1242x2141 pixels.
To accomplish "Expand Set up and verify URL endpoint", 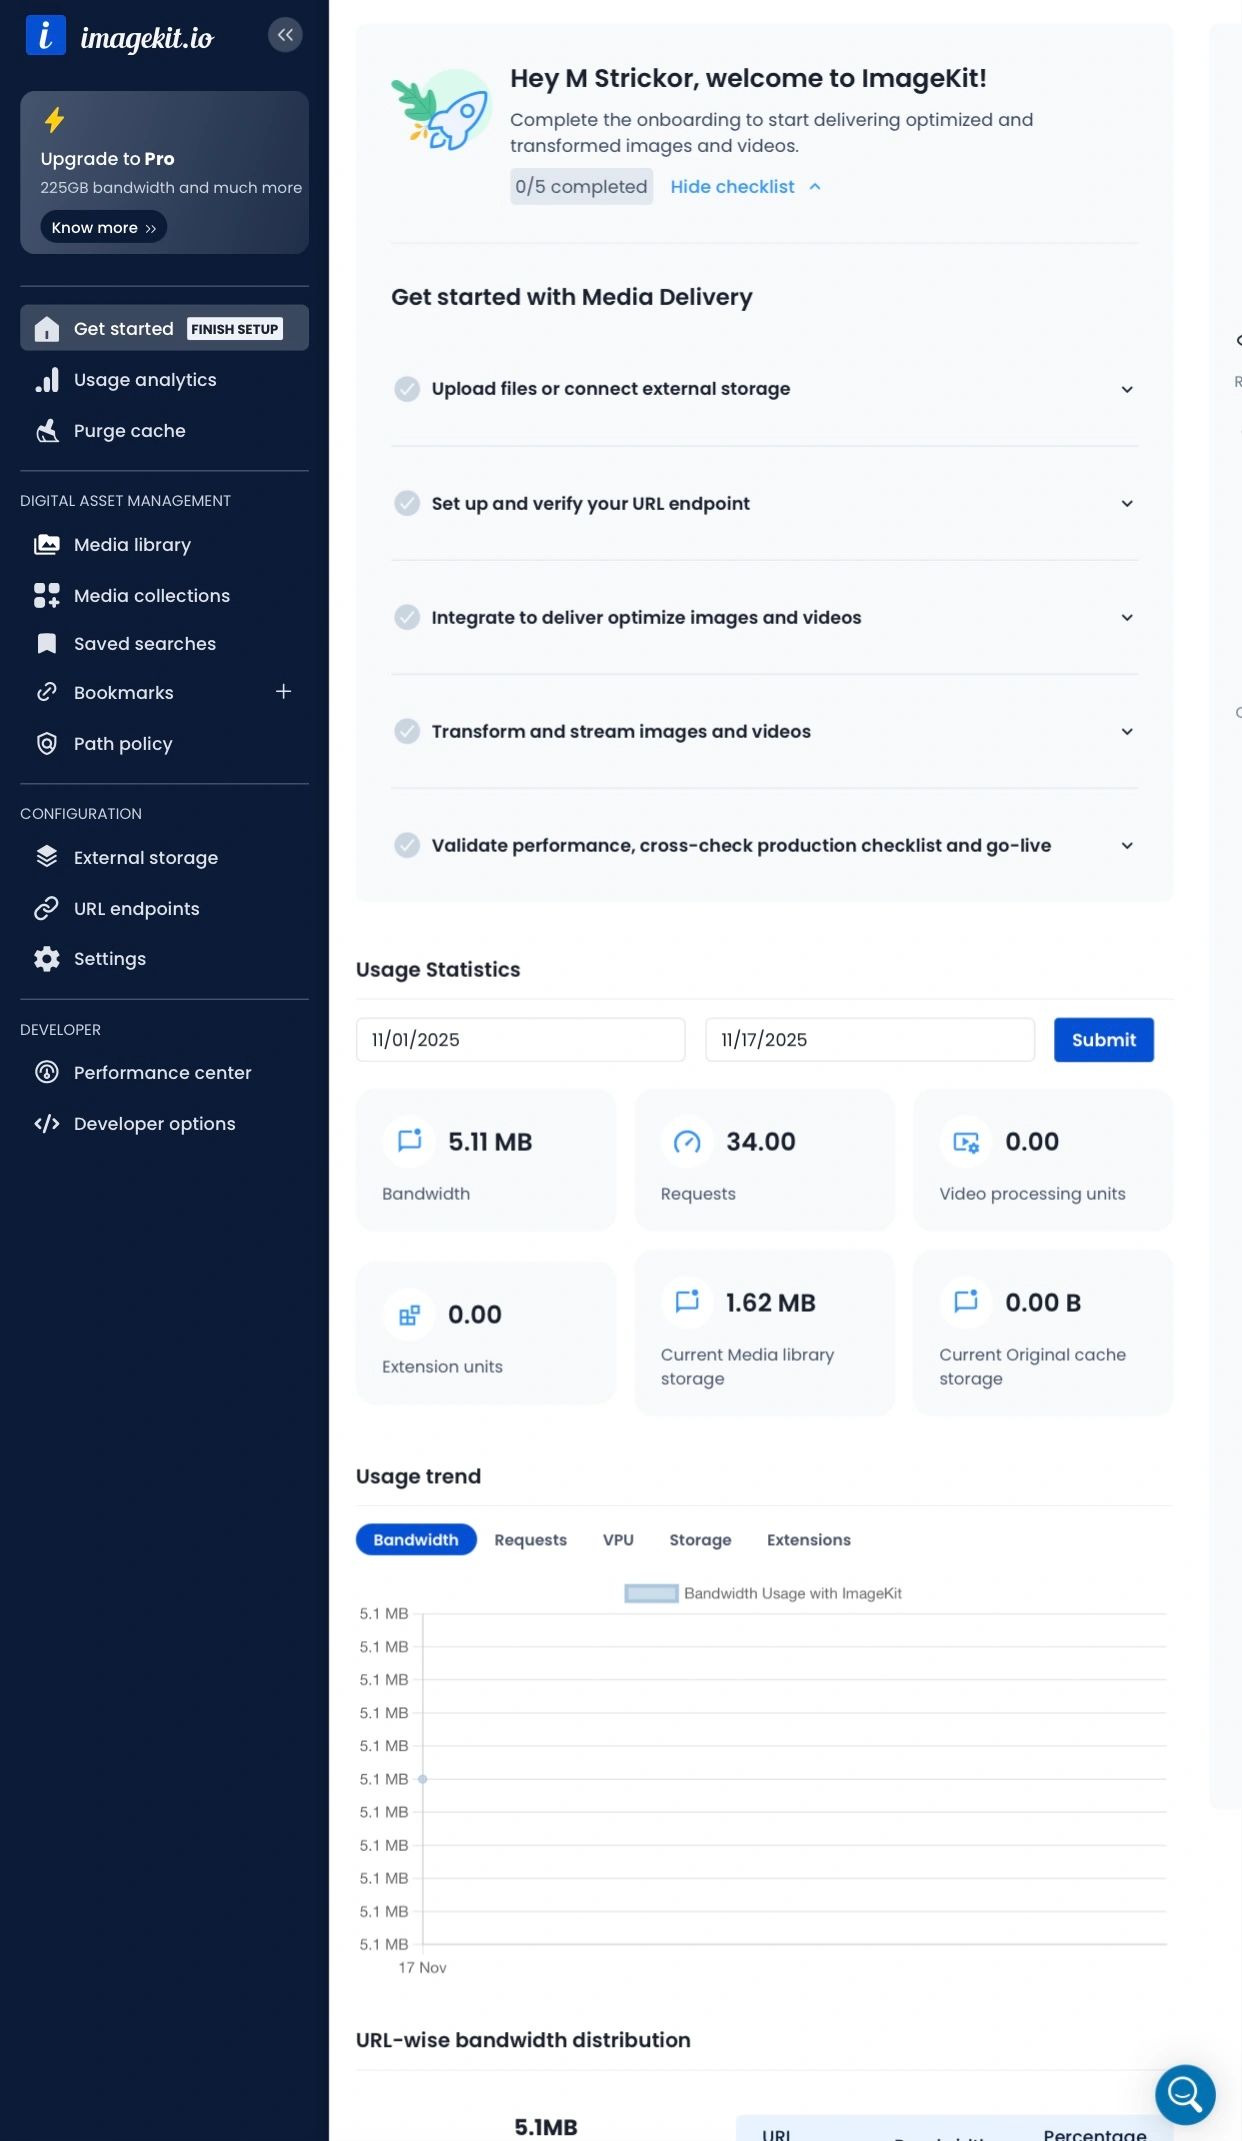I will pyautogui.click(x=1127, y=503).
